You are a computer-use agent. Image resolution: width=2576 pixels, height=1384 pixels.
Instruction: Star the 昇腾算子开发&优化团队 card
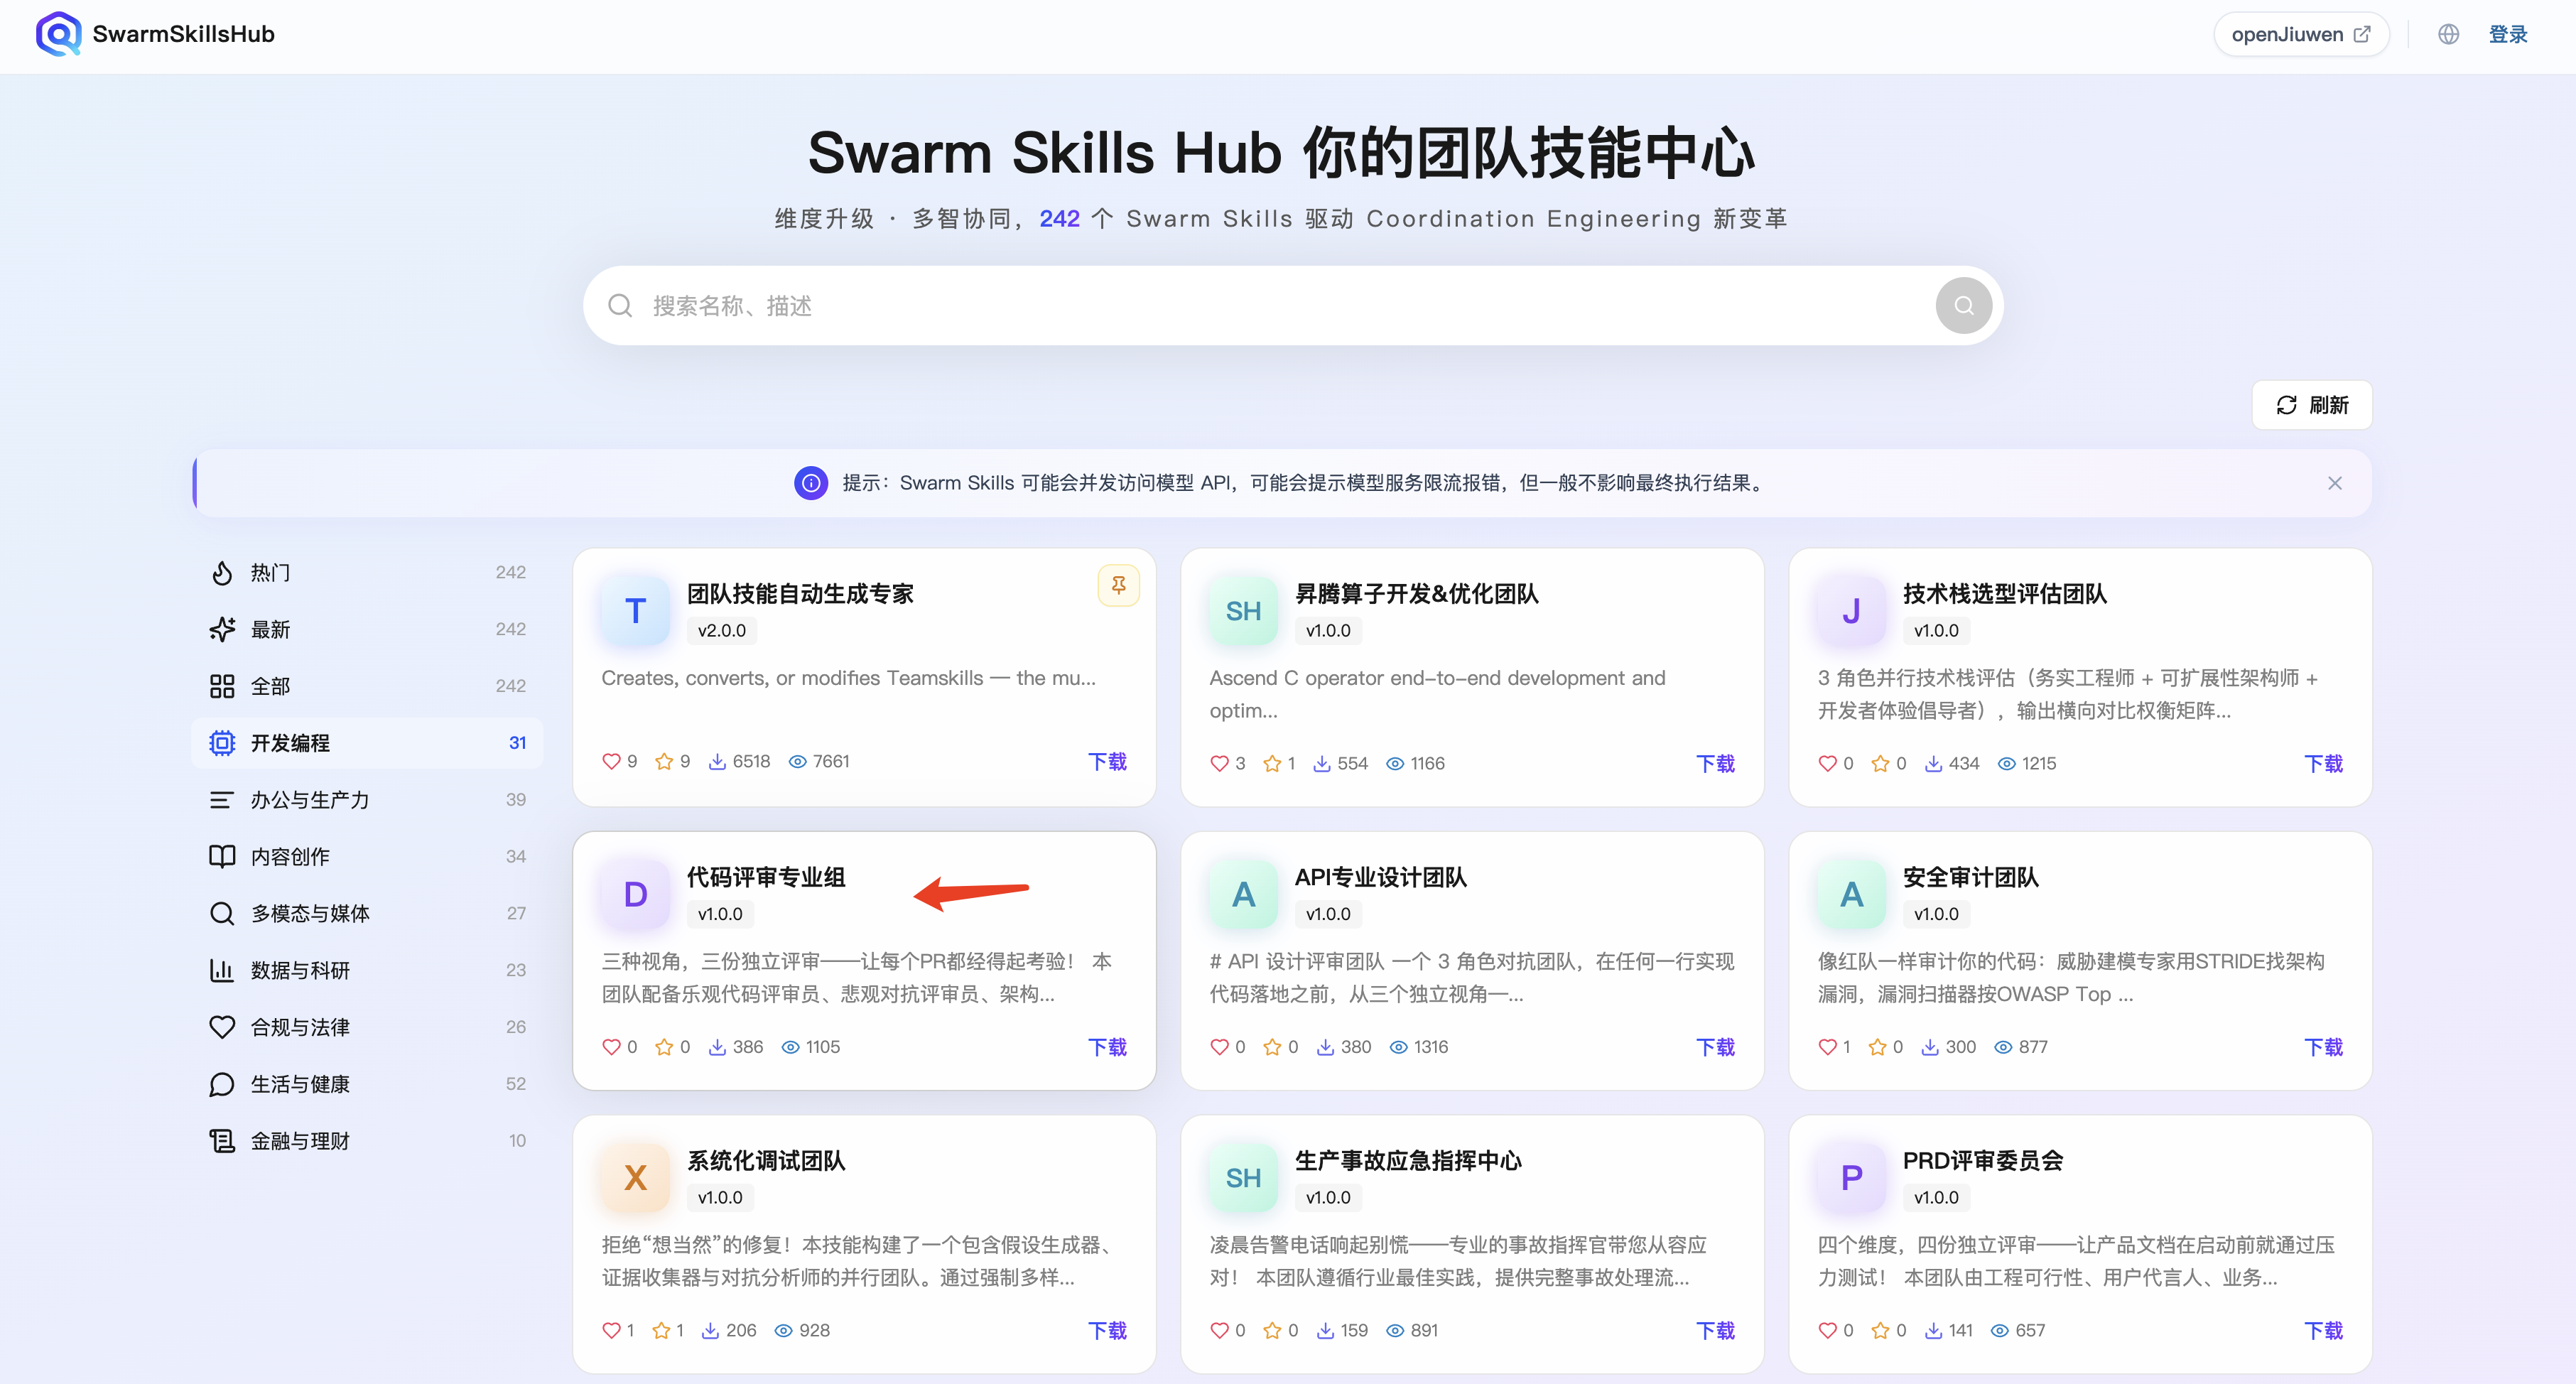[1272, 763]
